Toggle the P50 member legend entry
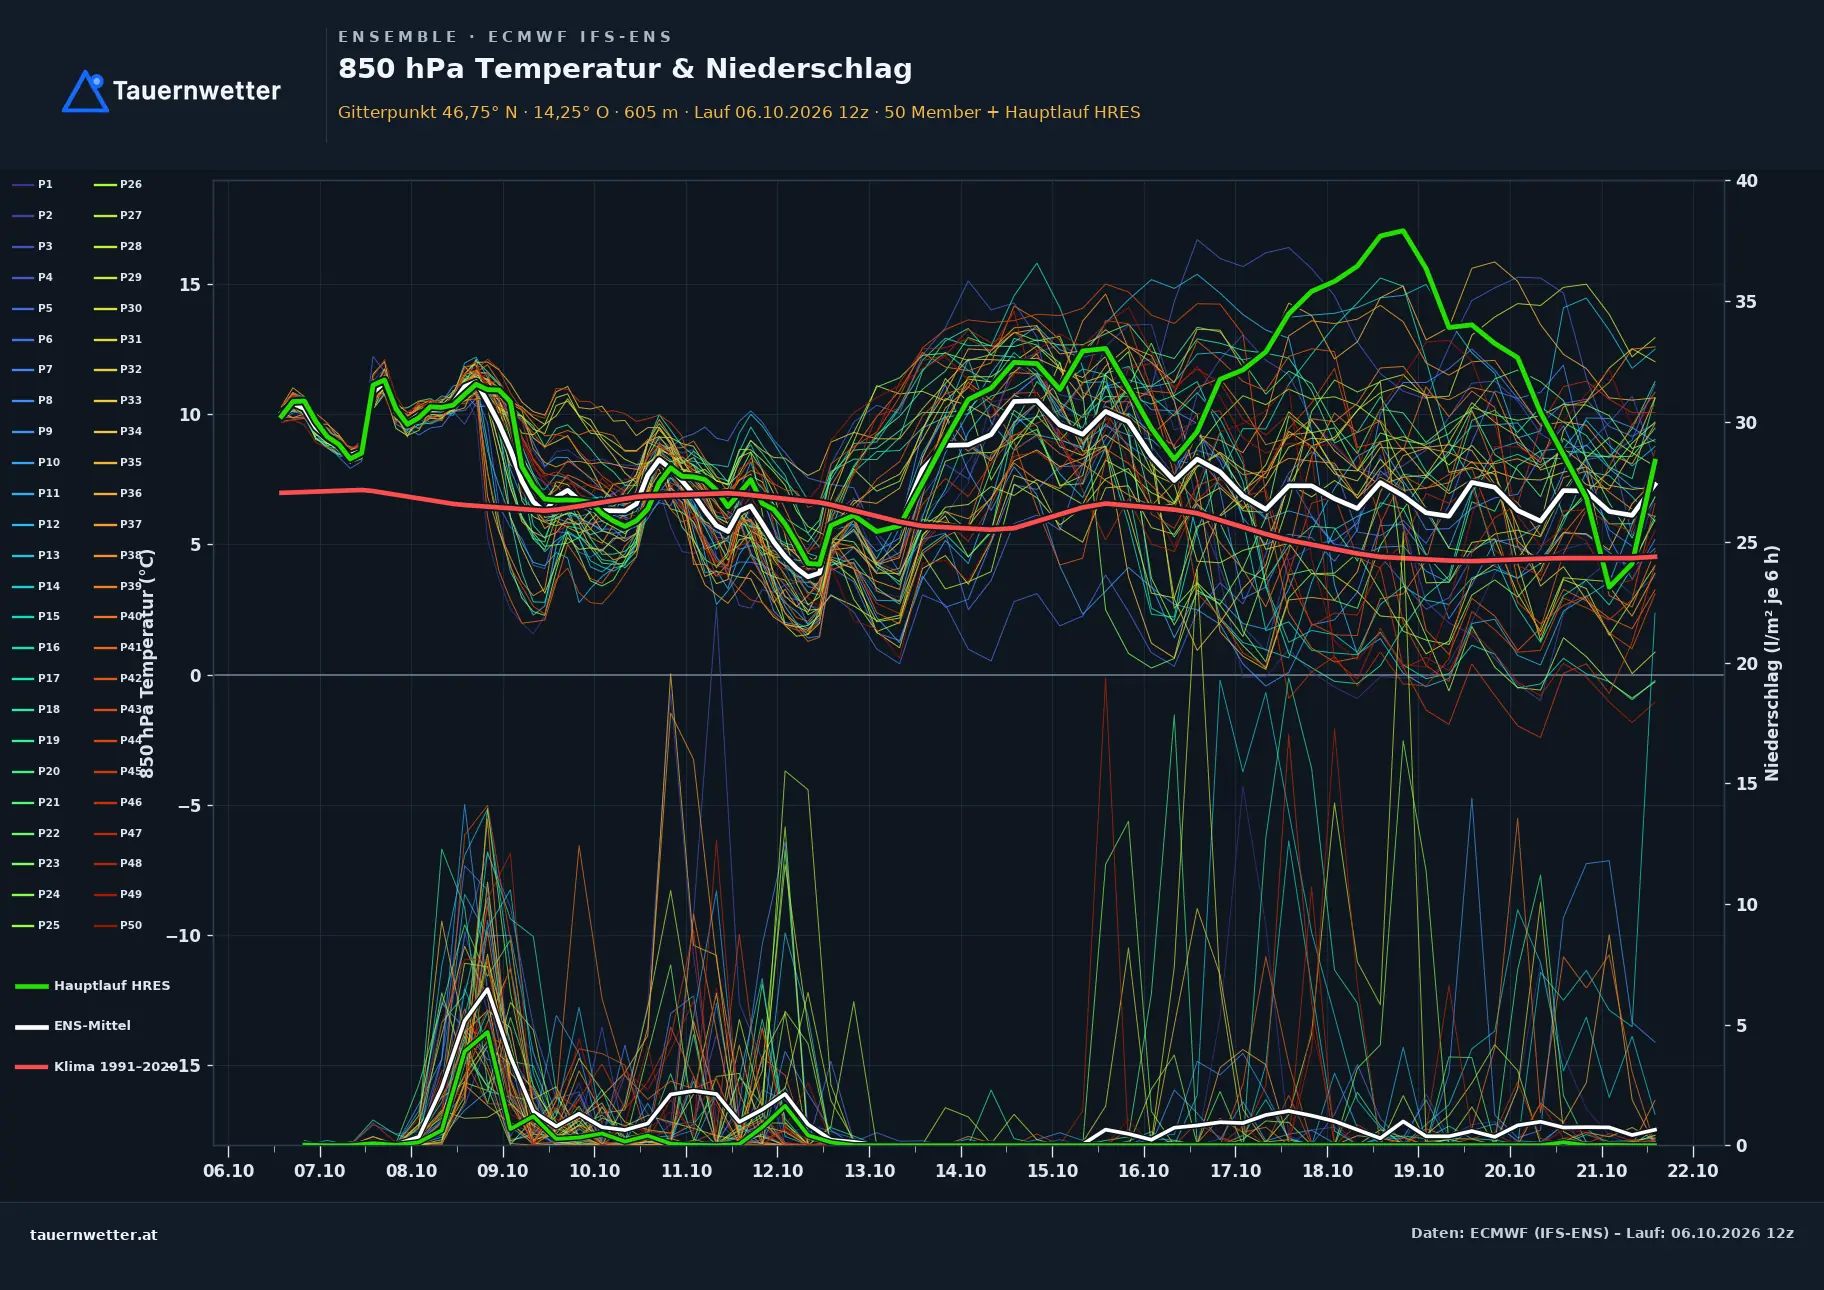 [x=118, y=926]
